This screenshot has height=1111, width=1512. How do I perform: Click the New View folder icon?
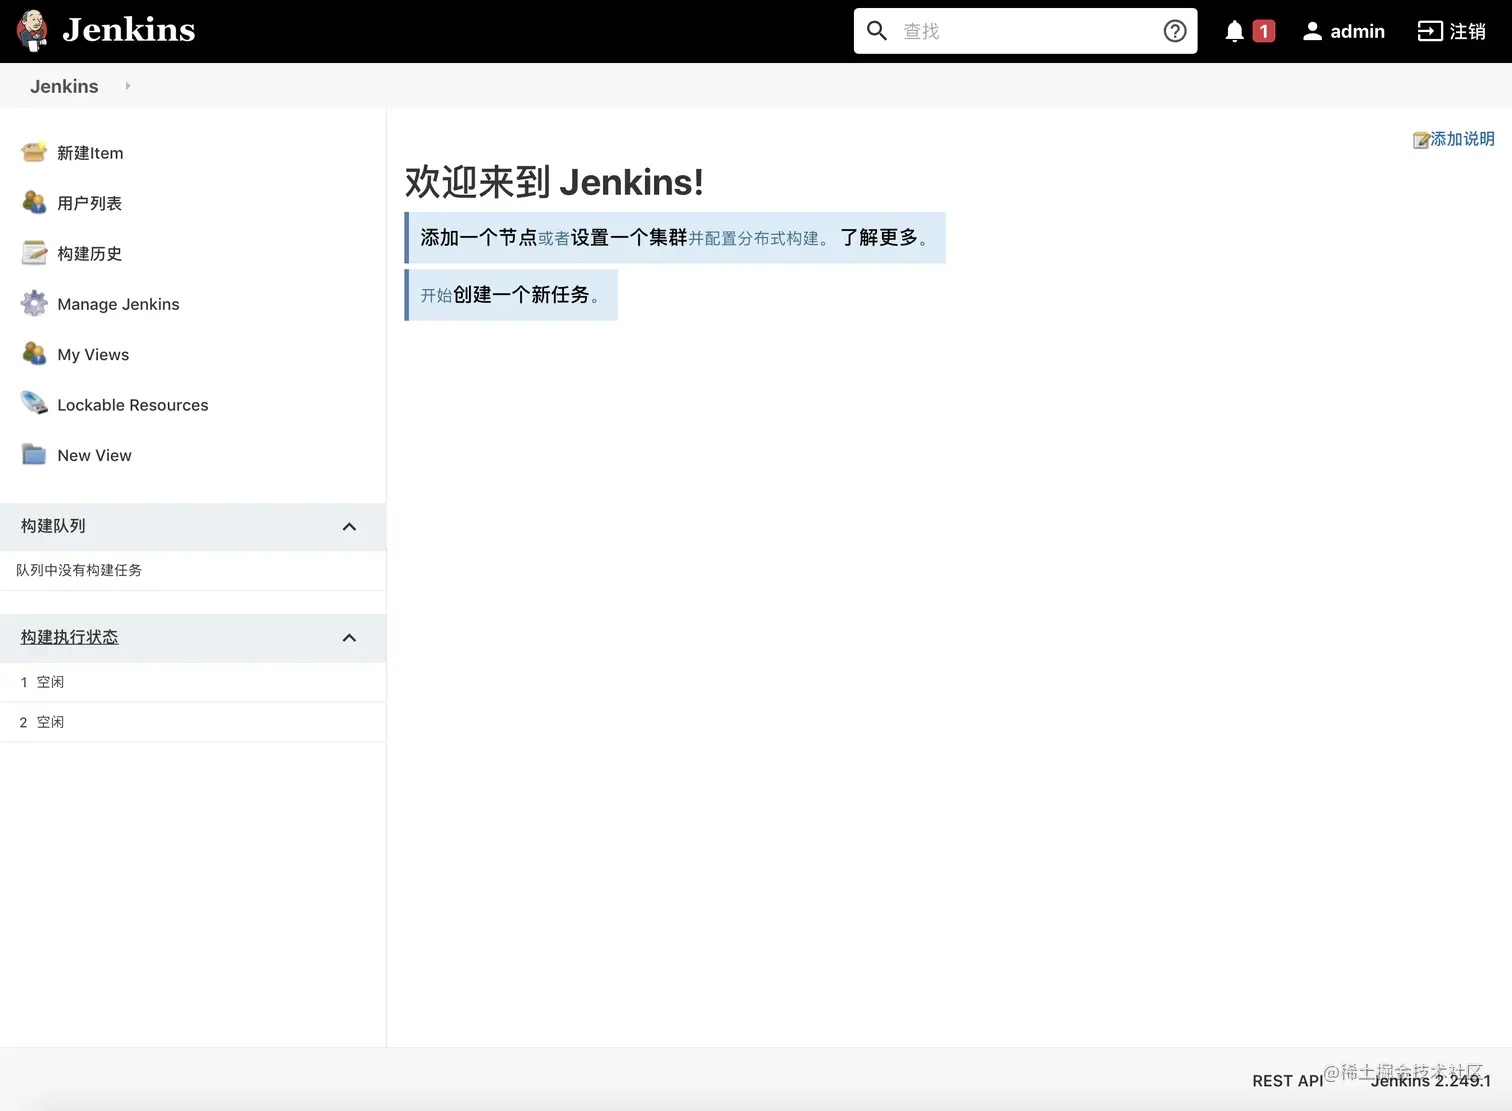coord(34,454)
